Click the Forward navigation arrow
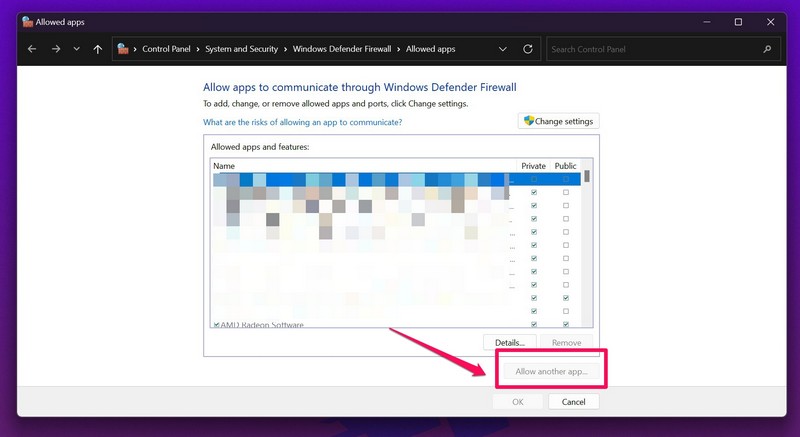Image resolution: width=800 pixels, height=437 pixels. [56, 48]
